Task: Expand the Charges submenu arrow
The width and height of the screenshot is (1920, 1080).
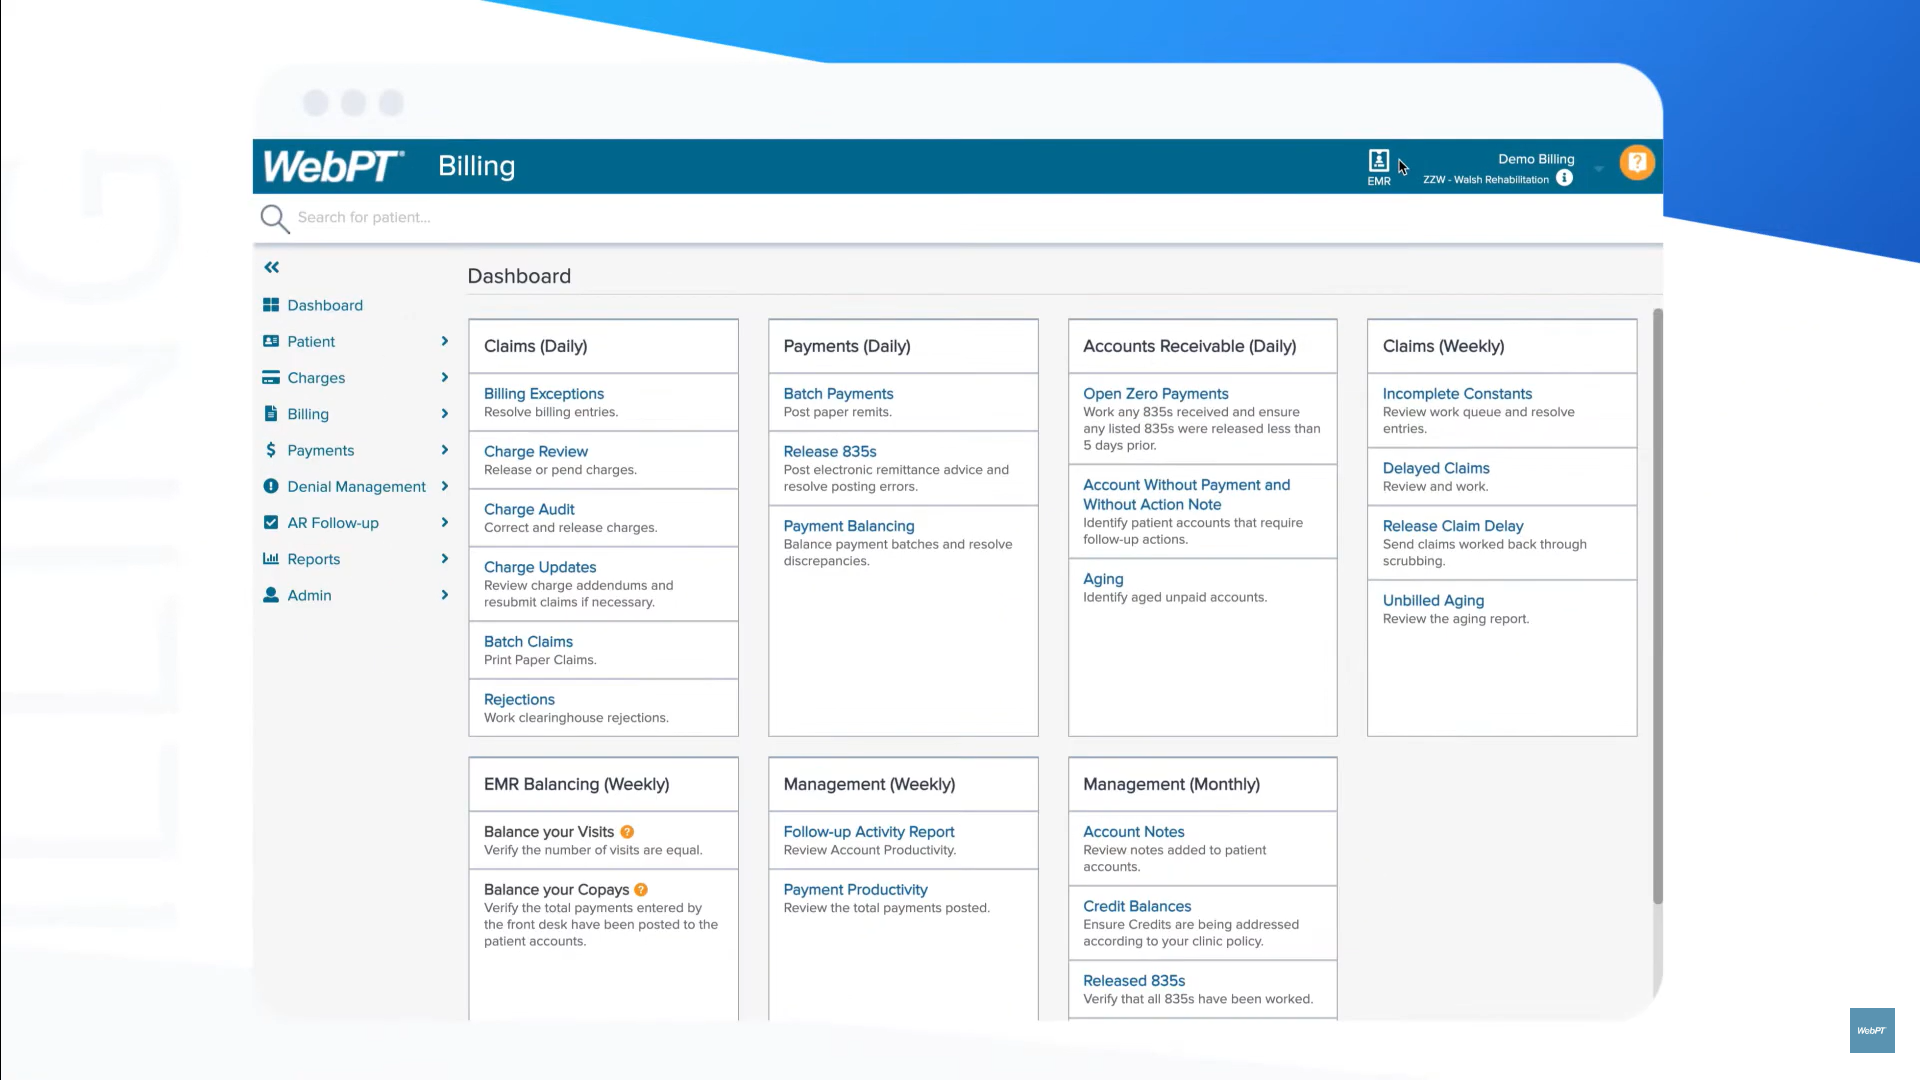Action: point(445,377)
